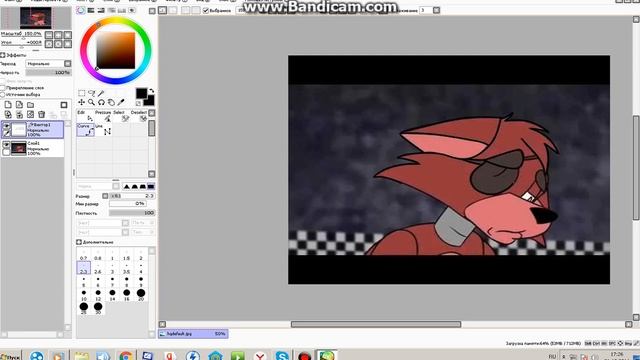
Task: Toggle RGB slider panel visibility
Action: (91, 10)
